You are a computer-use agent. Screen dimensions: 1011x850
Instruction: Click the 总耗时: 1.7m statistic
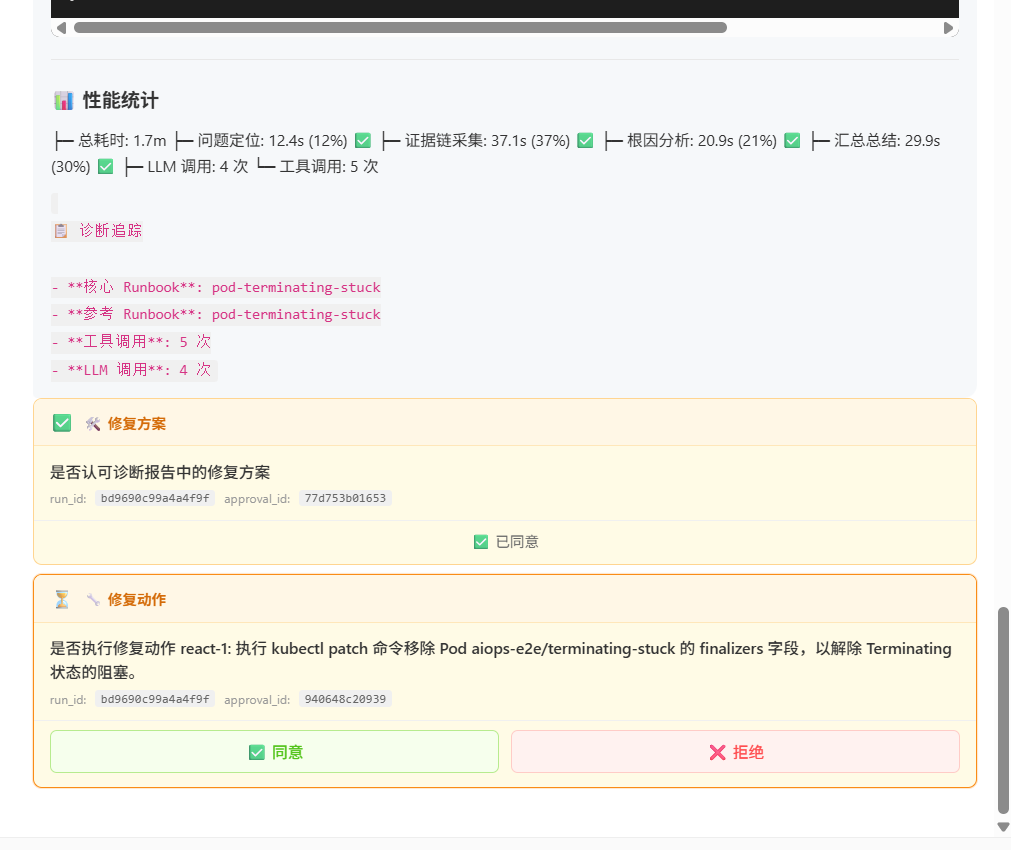tap(122, 141)
